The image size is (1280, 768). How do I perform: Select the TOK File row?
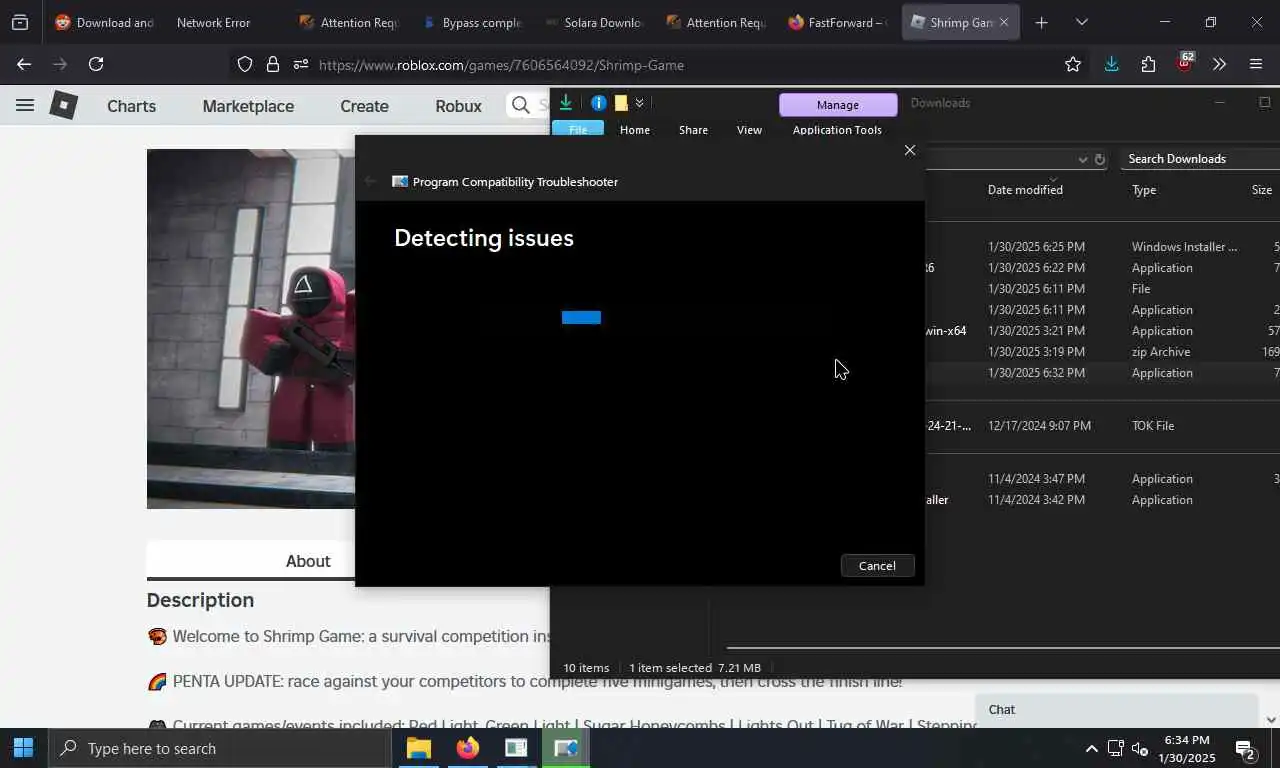pos(1102,426)
